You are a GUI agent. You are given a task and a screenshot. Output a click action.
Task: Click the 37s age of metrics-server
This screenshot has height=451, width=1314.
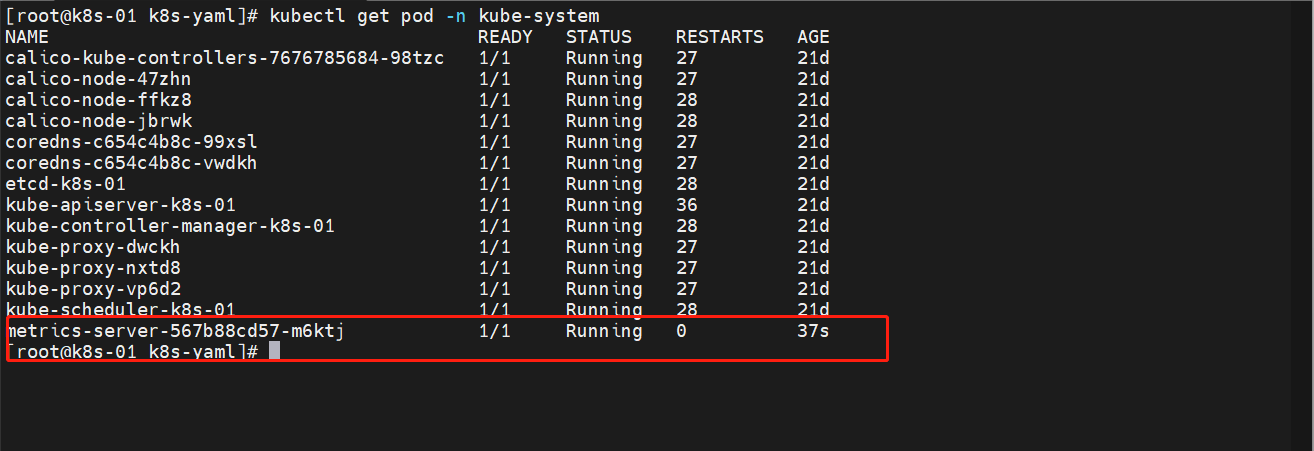coord(813,331)
